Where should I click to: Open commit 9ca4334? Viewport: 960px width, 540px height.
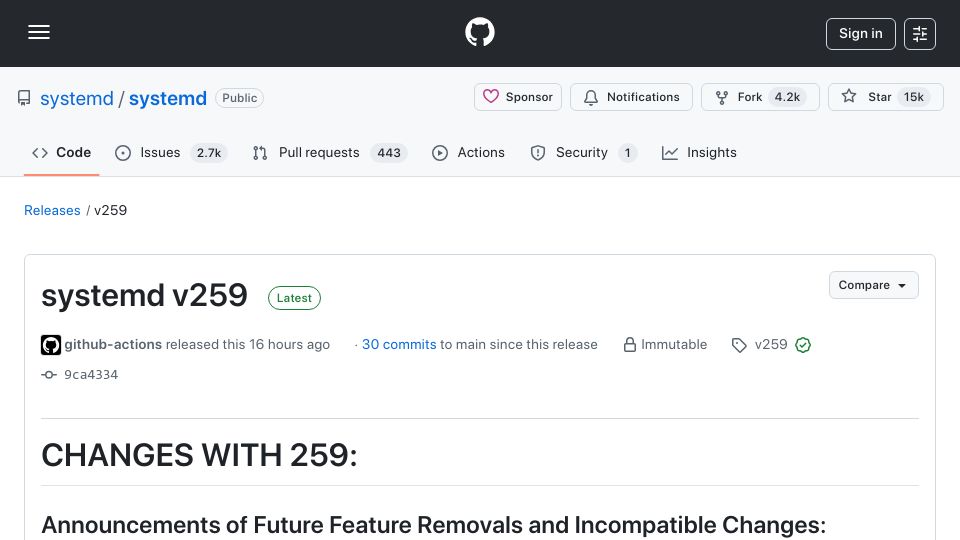(x=91, y=375)
